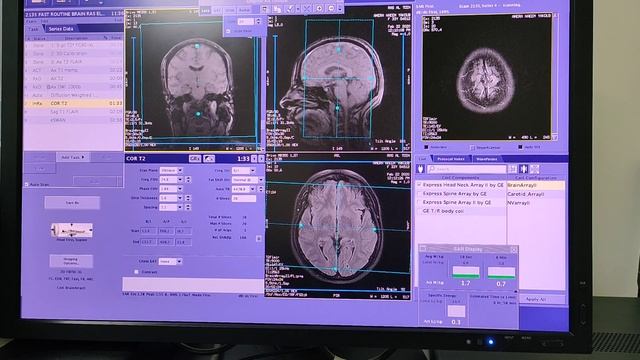Go to next series in COR T2 header
The image size is (640, 360).
pos(261,159)
